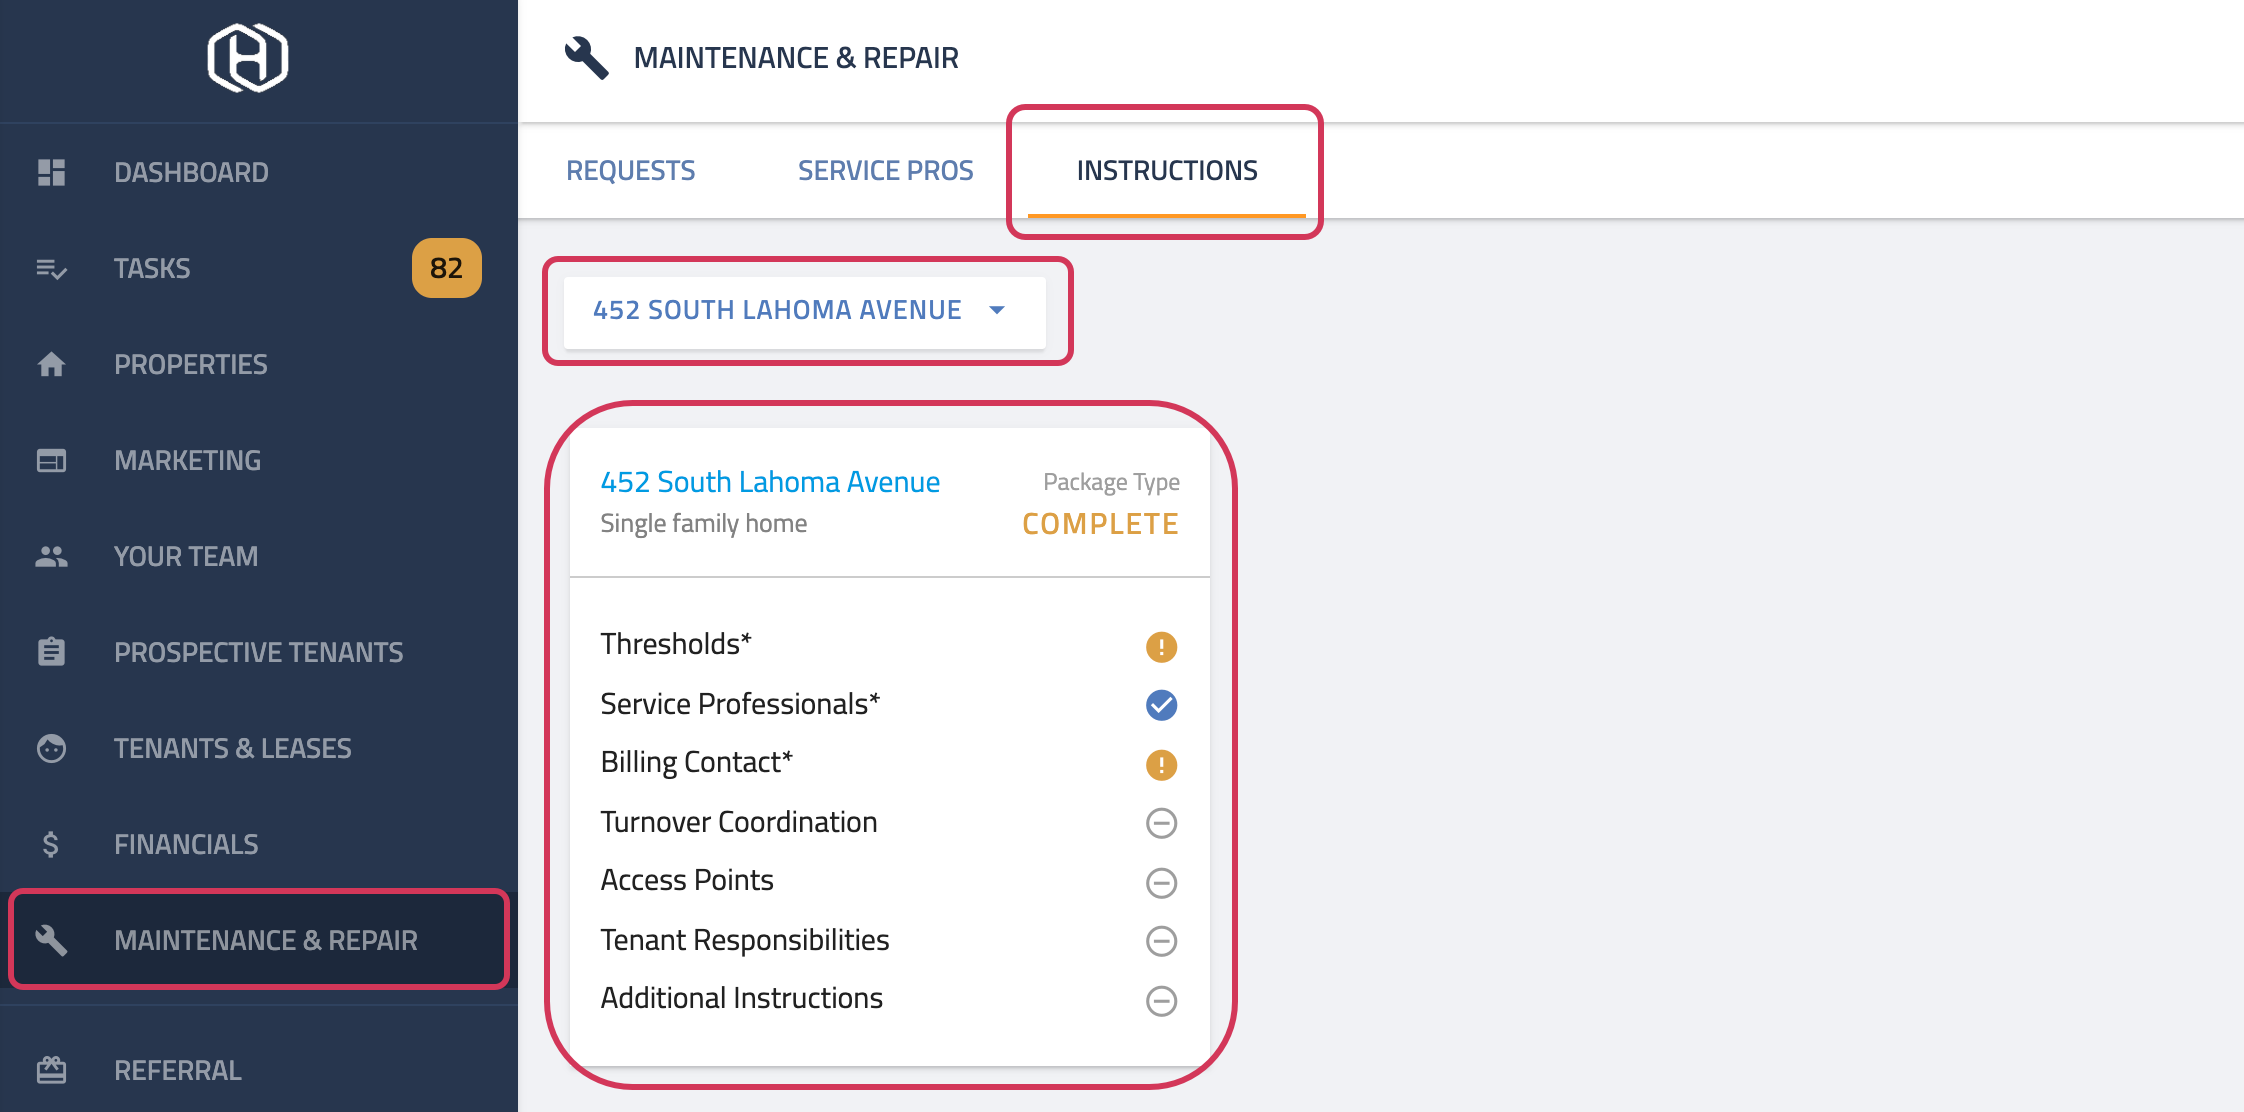This screenshot has width=2244, height=1112.
Task: Navigate to Financials section
Action: point(259,844)
